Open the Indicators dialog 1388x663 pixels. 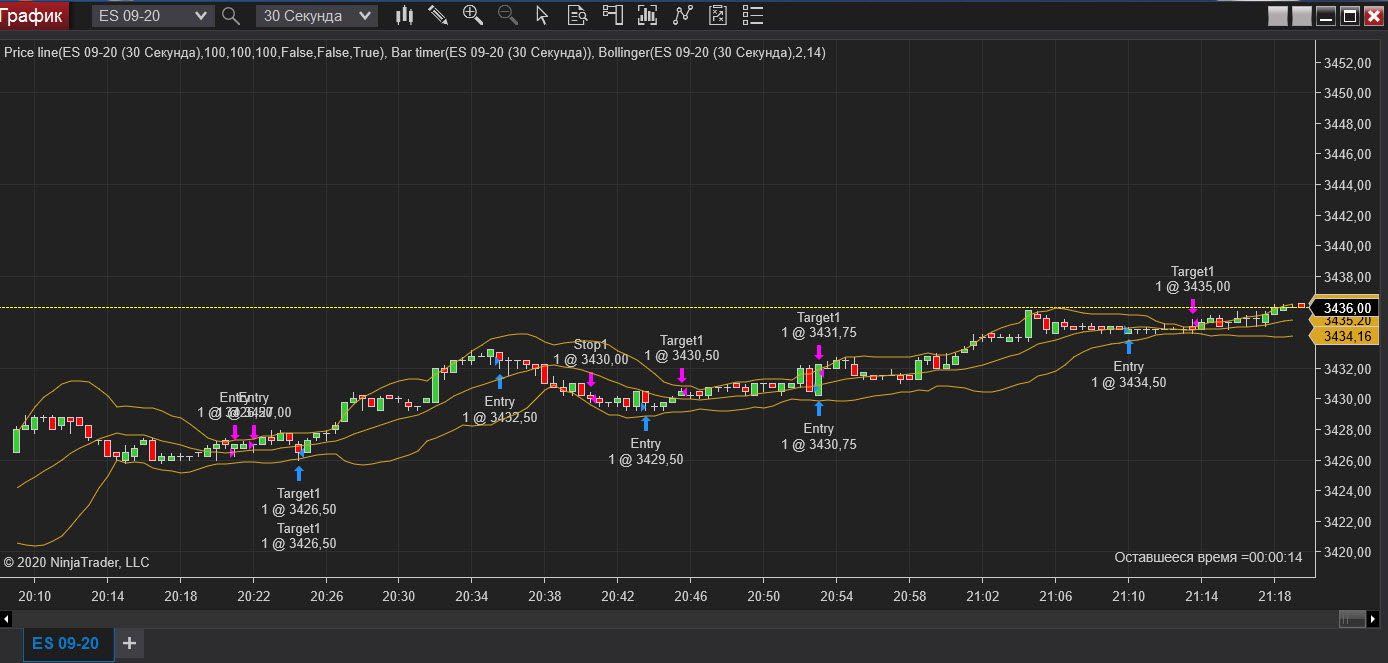point(683,16)
